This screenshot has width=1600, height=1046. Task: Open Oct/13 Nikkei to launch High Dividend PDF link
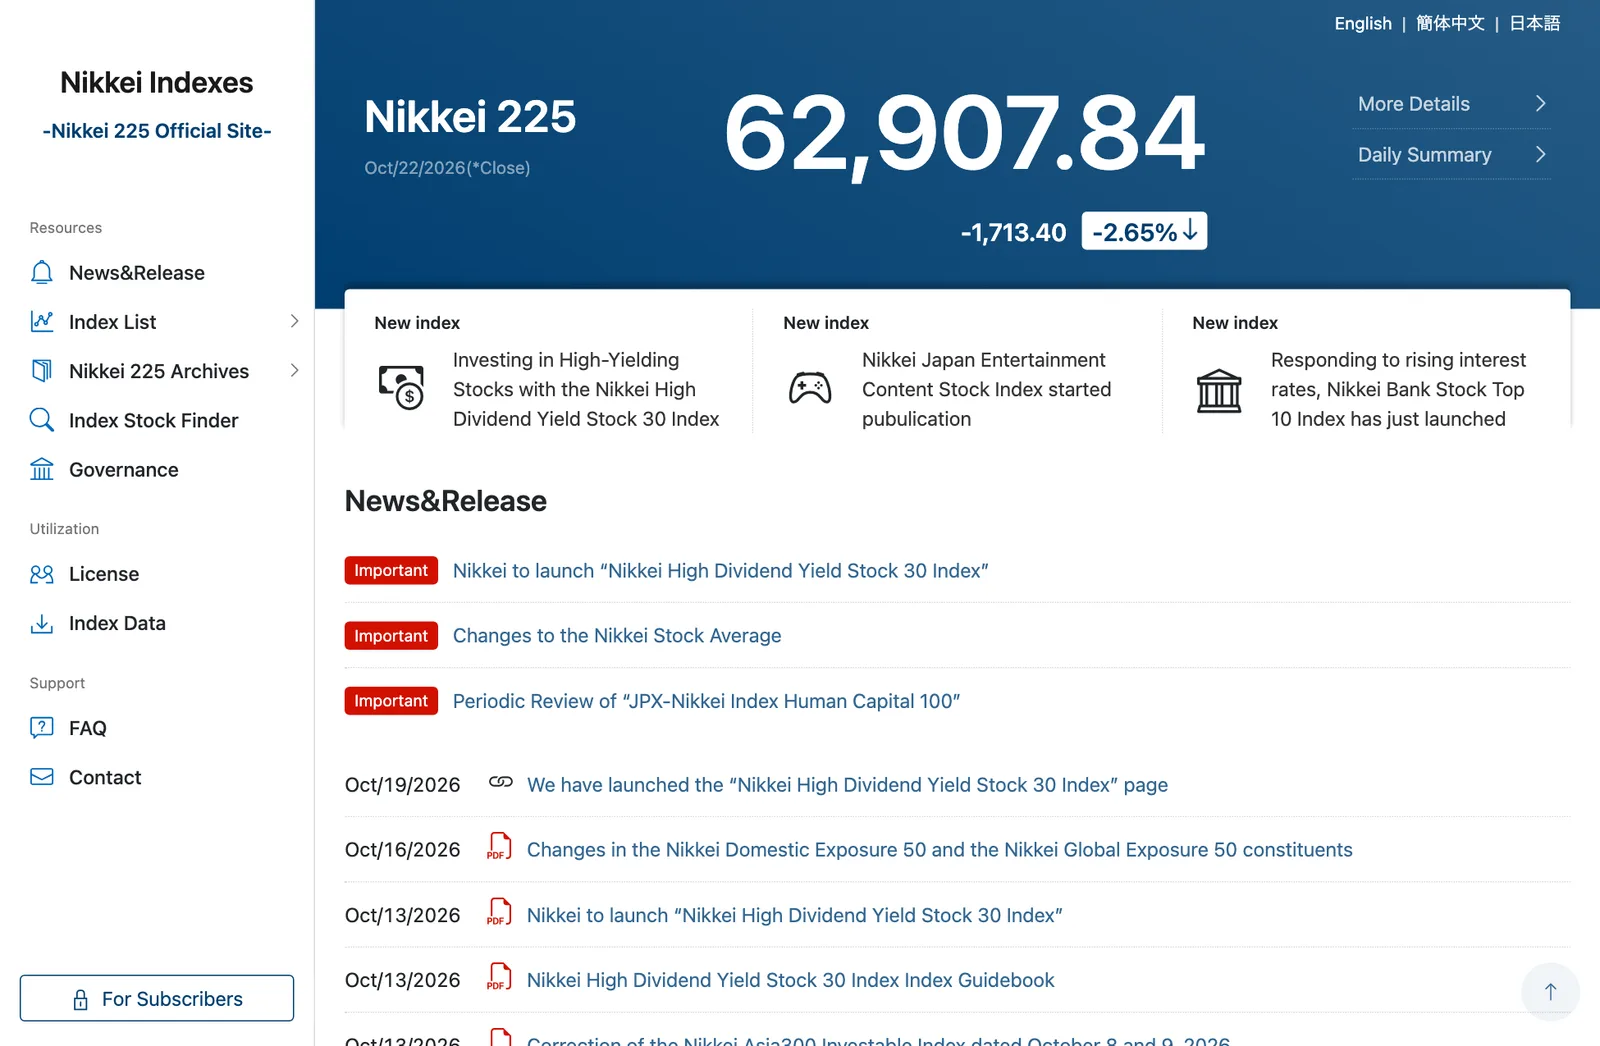795,915
